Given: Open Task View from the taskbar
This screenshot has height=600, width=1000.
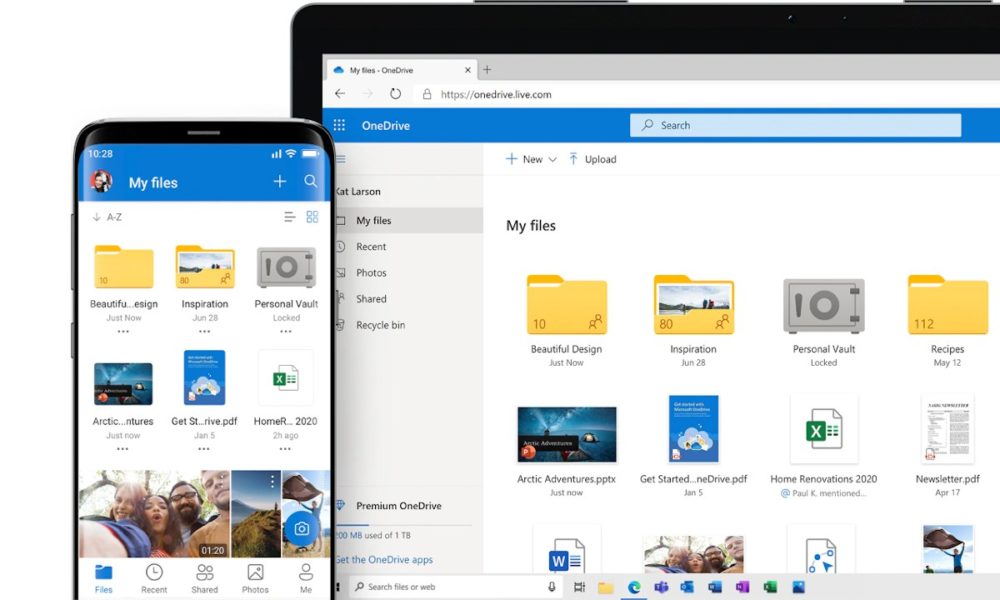Looking at the screenshot, I should (579, 587).
